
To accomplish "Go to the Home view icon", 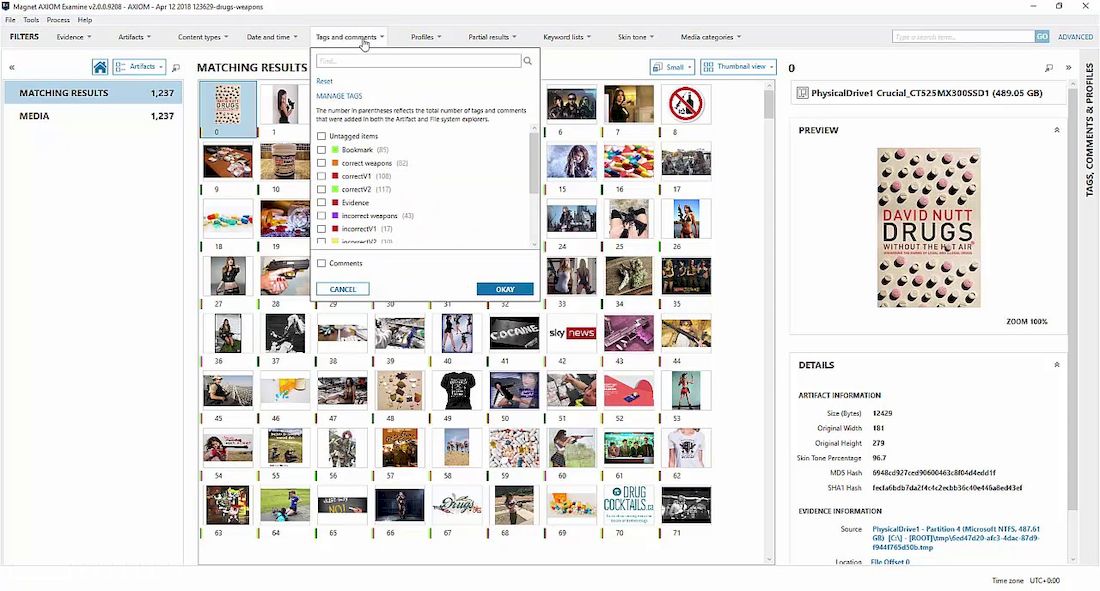I will coord(100,67).
